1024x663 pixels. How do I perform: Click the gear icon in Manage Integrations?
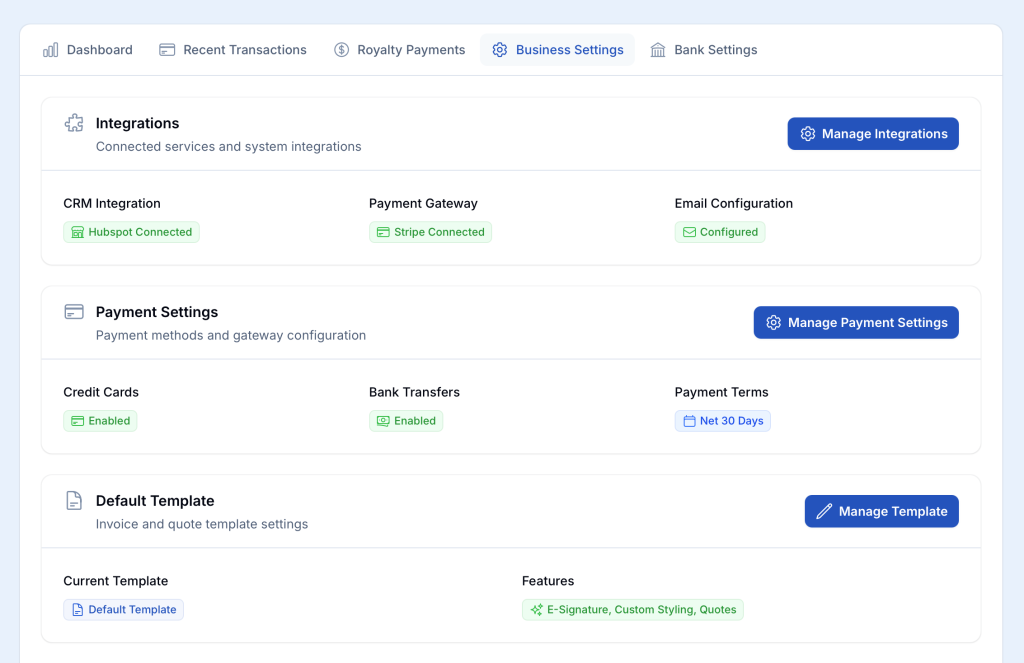(x=808, y=134)
